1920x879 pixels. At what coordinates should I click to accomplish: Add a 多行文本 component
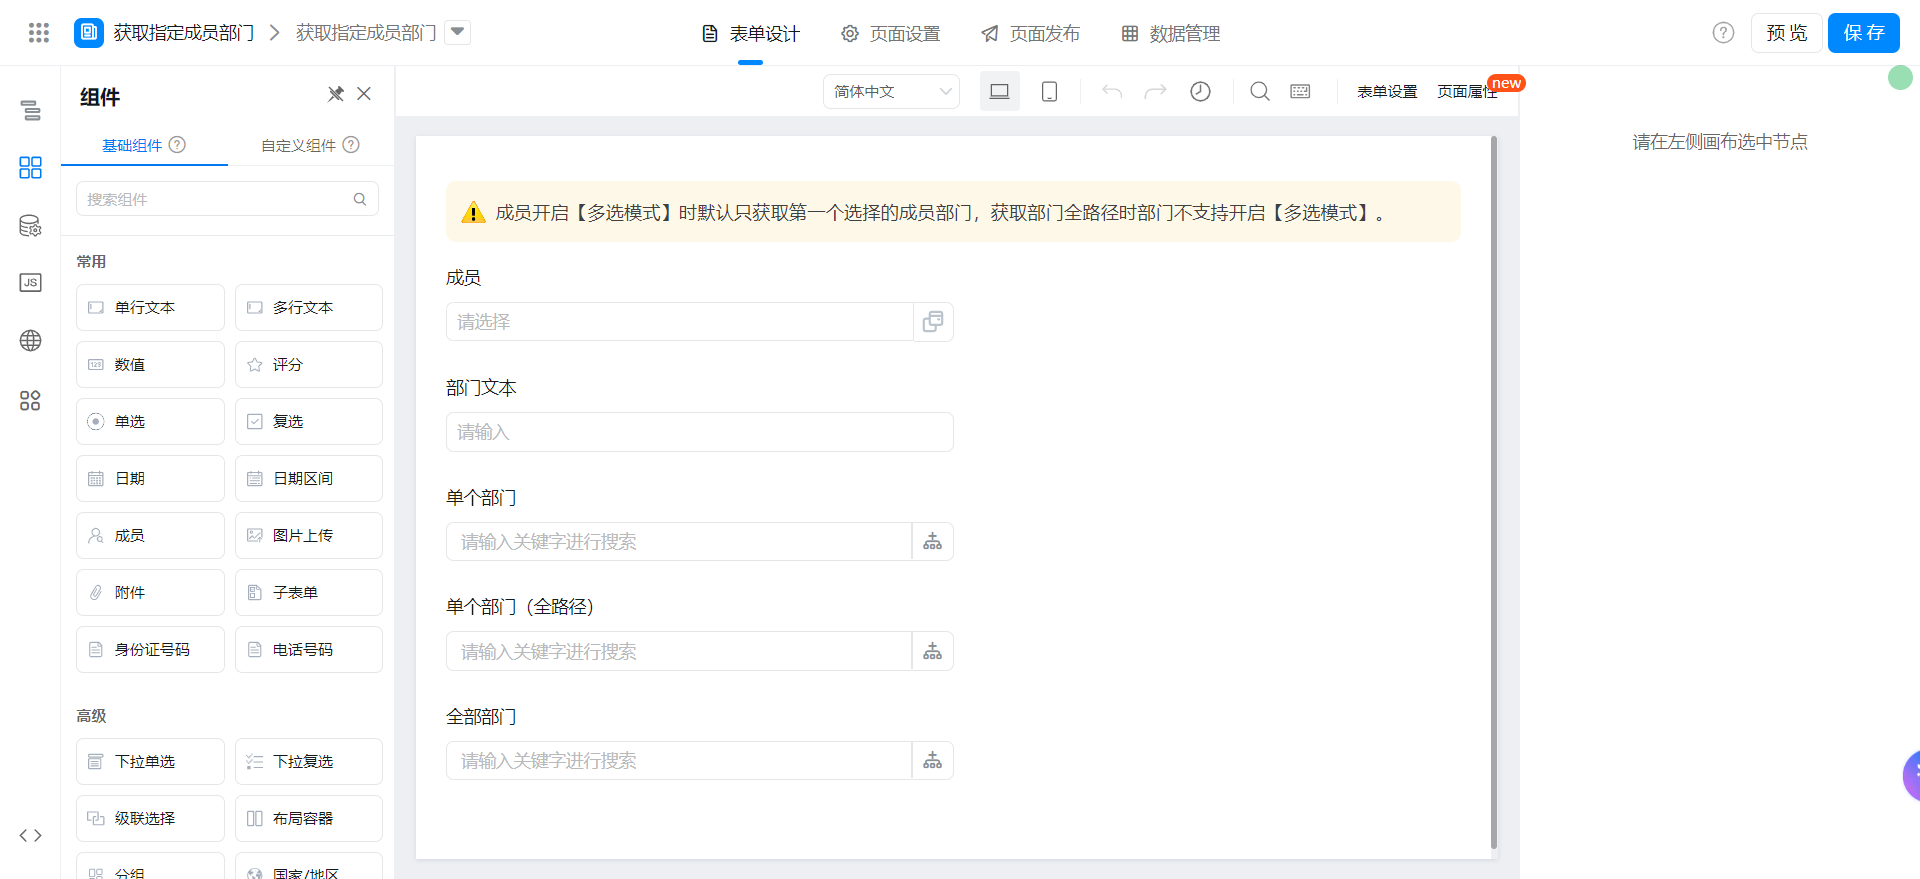pos(309,307)
